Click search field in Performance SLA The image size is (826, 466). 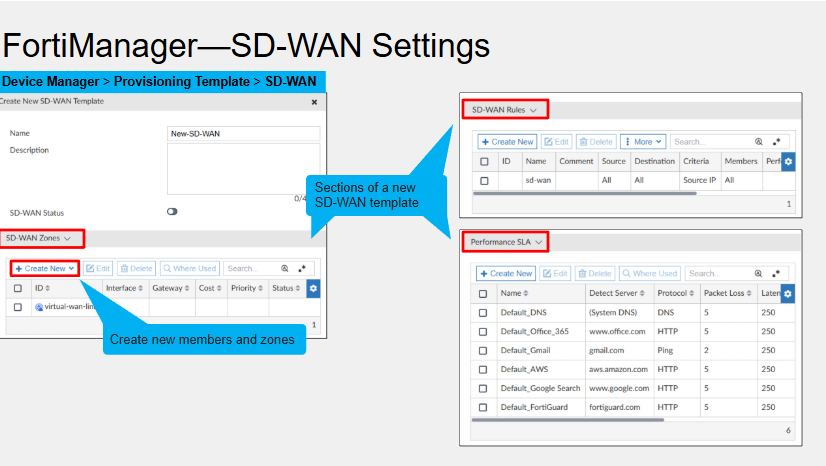717,274
